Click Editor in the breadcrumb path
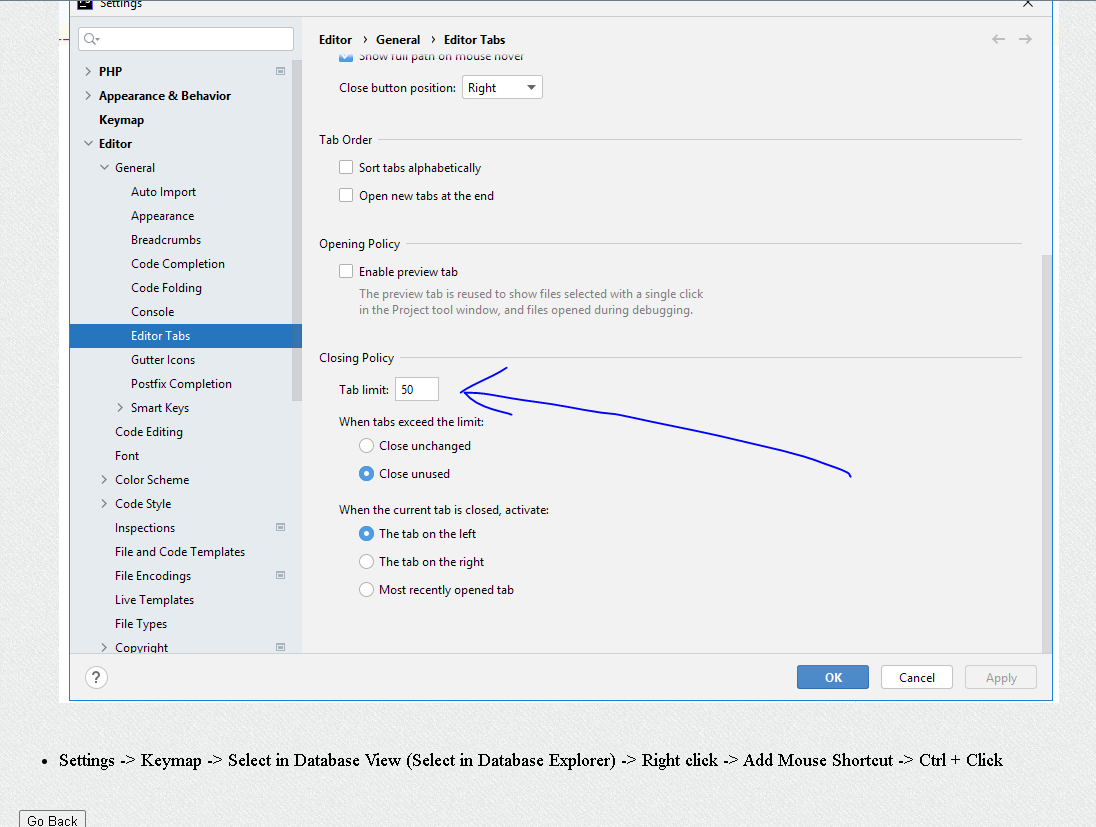 [x=336, y=40]
